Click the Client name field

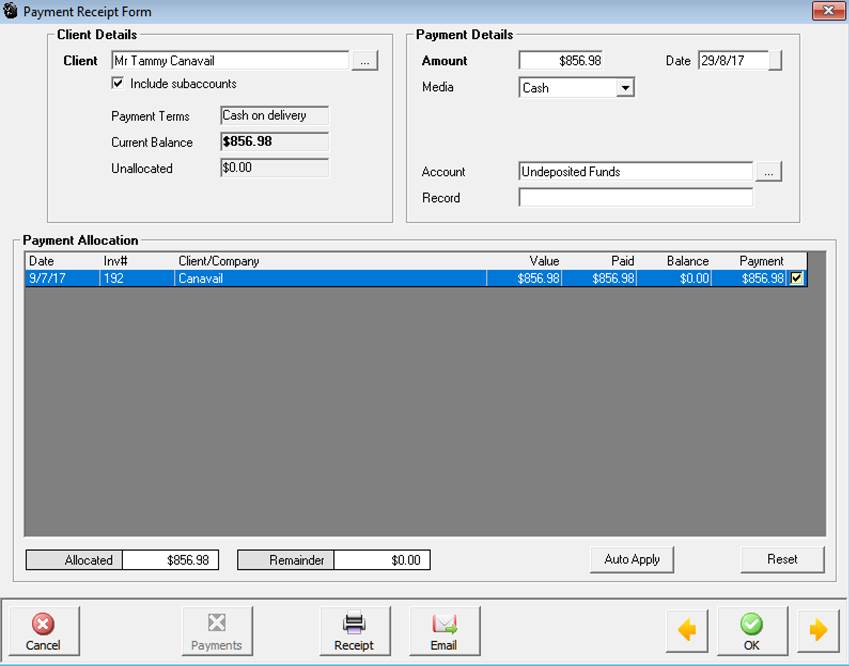pyautogui.click(x=230, y=61)
